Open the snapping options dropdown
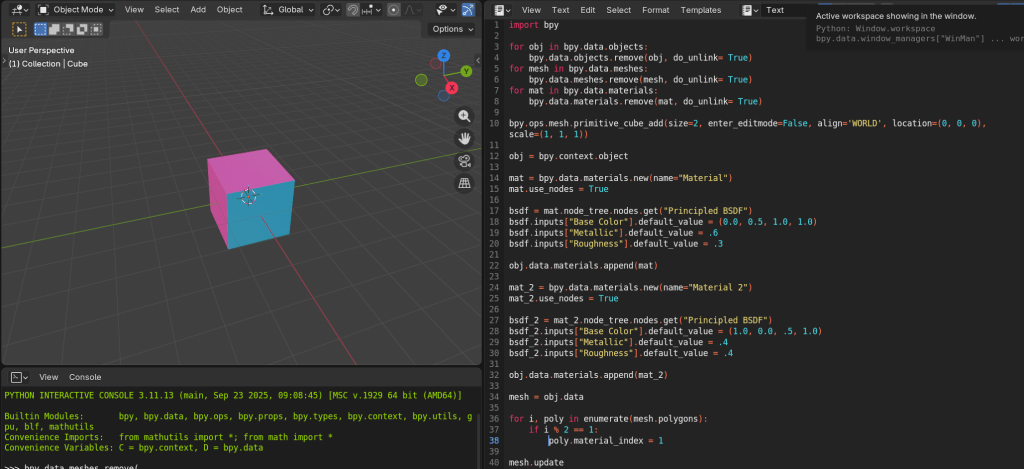This screenshot has height=469, width=1024. pyautogui.click(x=371, y=10)
